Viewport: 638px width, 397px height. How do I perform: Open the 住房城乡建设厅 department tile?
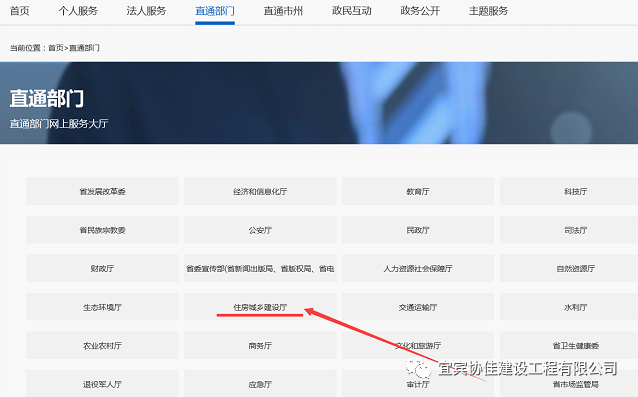260,307
